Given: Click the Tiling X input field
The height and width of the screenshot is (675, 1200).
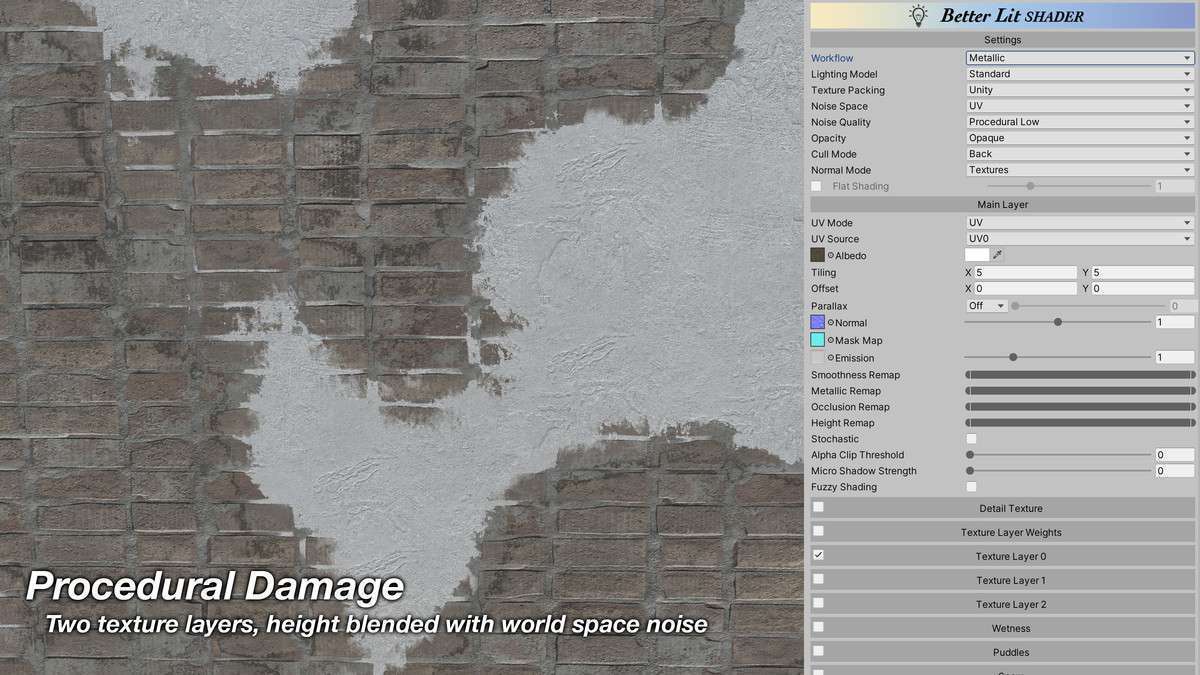Looking at the screenshot, I should [1026, 272].
